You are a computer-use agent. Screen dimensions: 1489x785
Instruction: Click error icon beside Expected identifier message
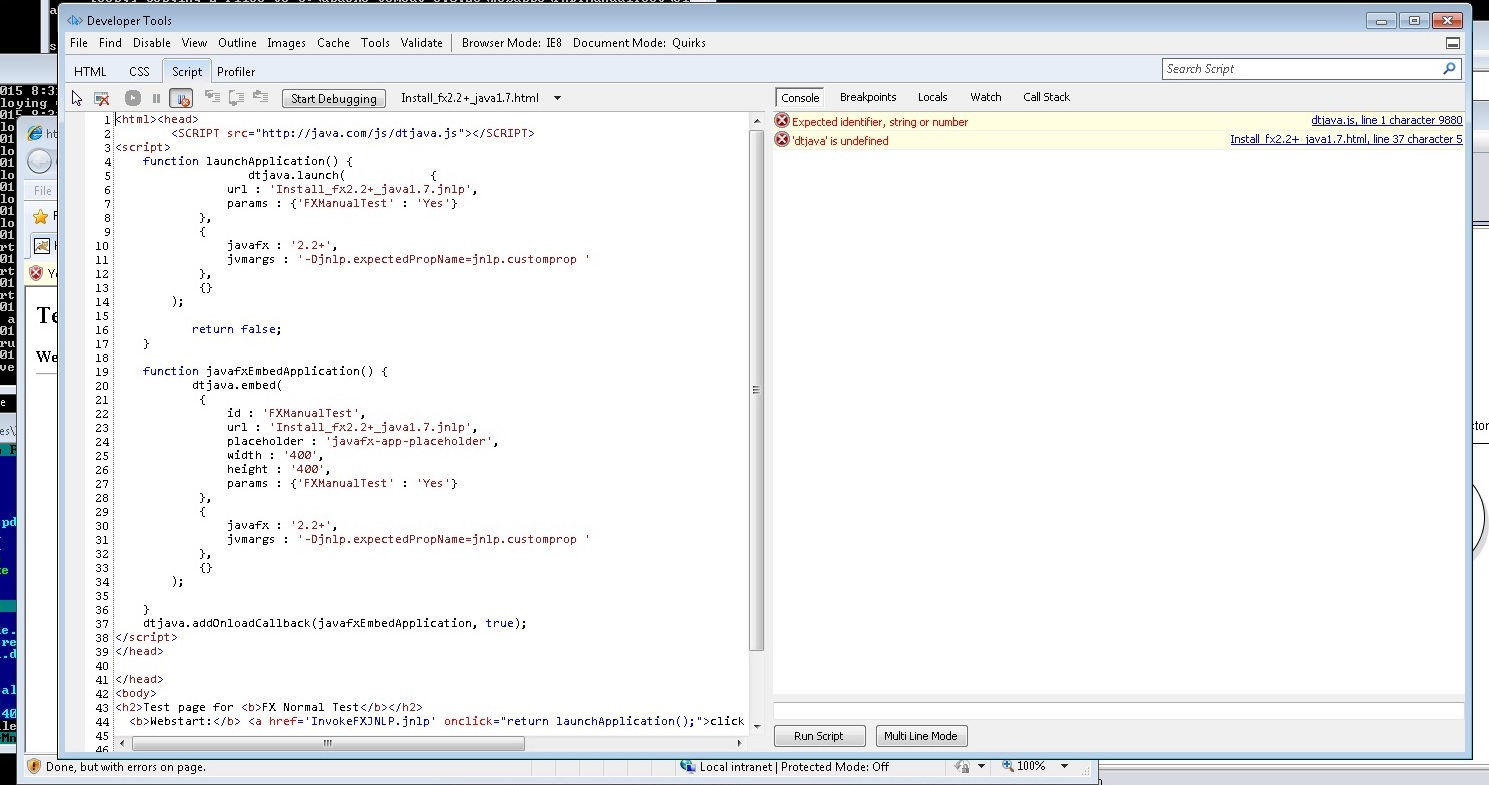click(x=782, y=121)
